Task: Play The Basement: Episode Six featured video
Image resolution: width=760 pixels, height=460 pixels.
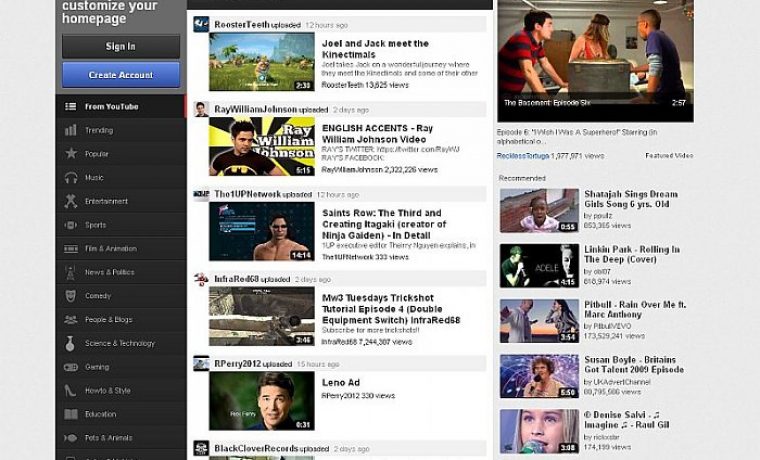Action: pos(595,61)
